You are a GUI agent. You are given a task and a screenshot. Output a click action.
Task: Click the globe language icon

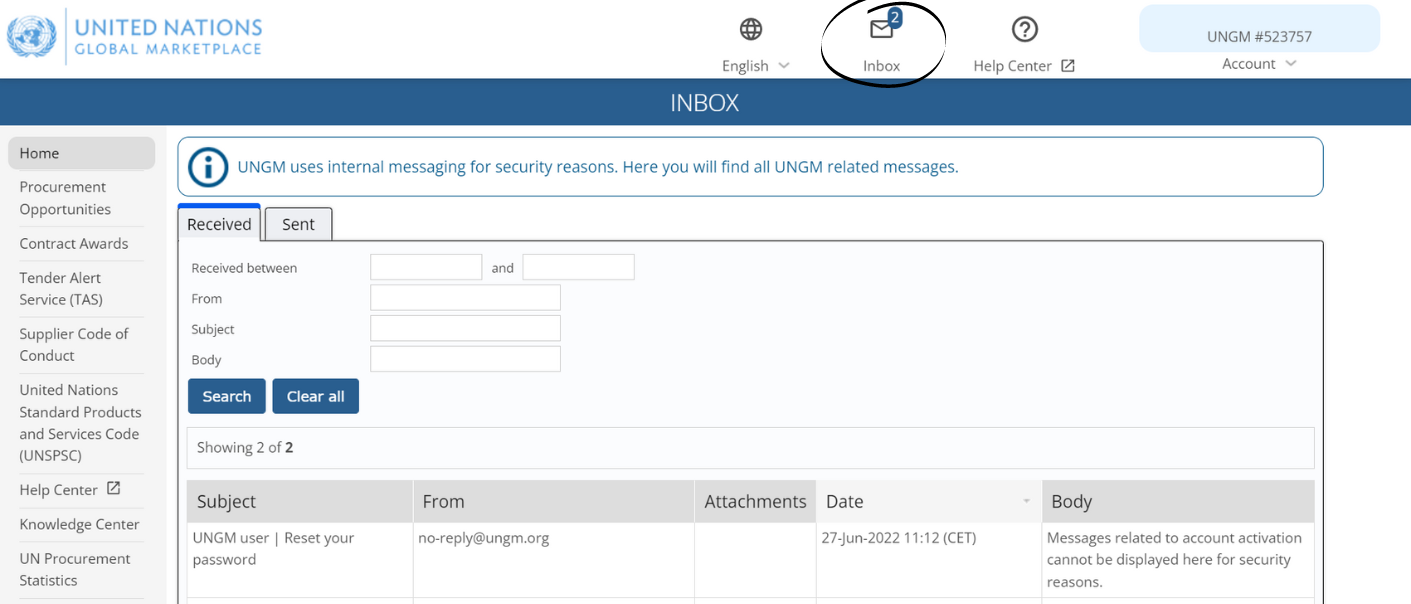[x=751, y=29]
